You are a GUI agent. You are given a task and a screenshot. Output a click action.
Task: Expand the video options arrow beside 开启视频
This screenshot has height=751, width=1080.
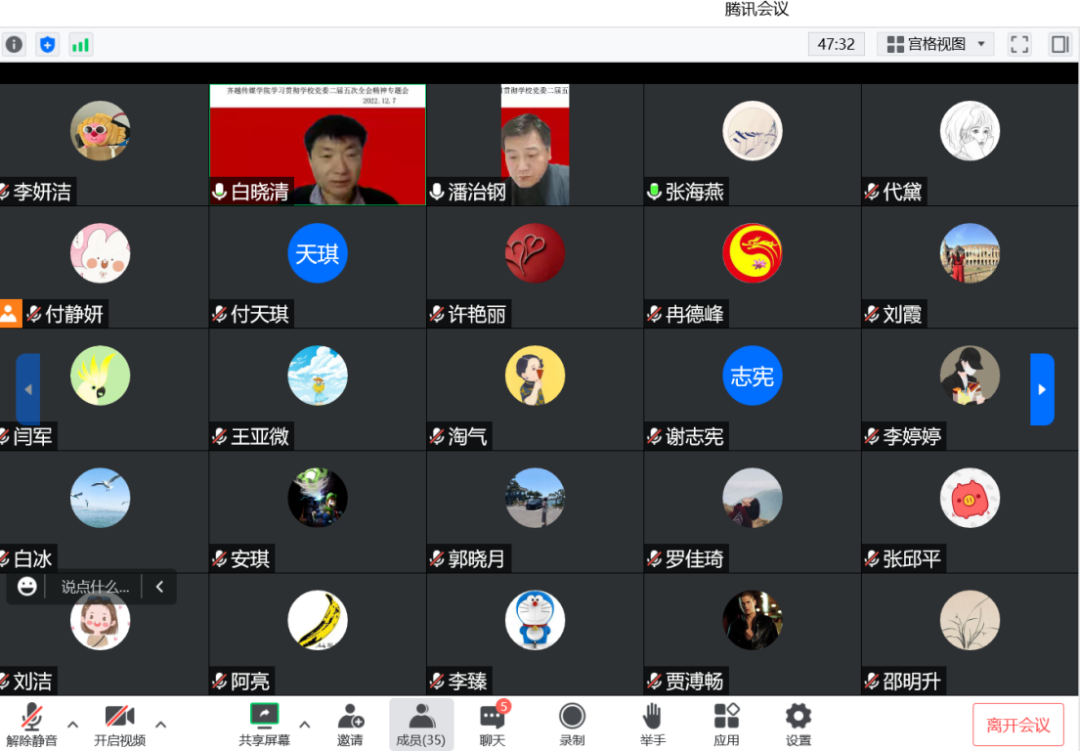click(x=160, y=724)
